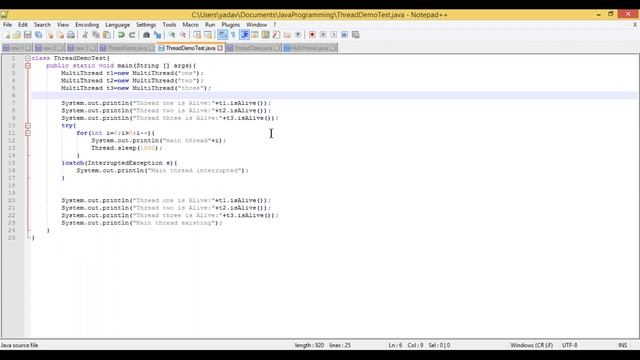
Task: Open the Edit menu
Action: pos(23,25)
